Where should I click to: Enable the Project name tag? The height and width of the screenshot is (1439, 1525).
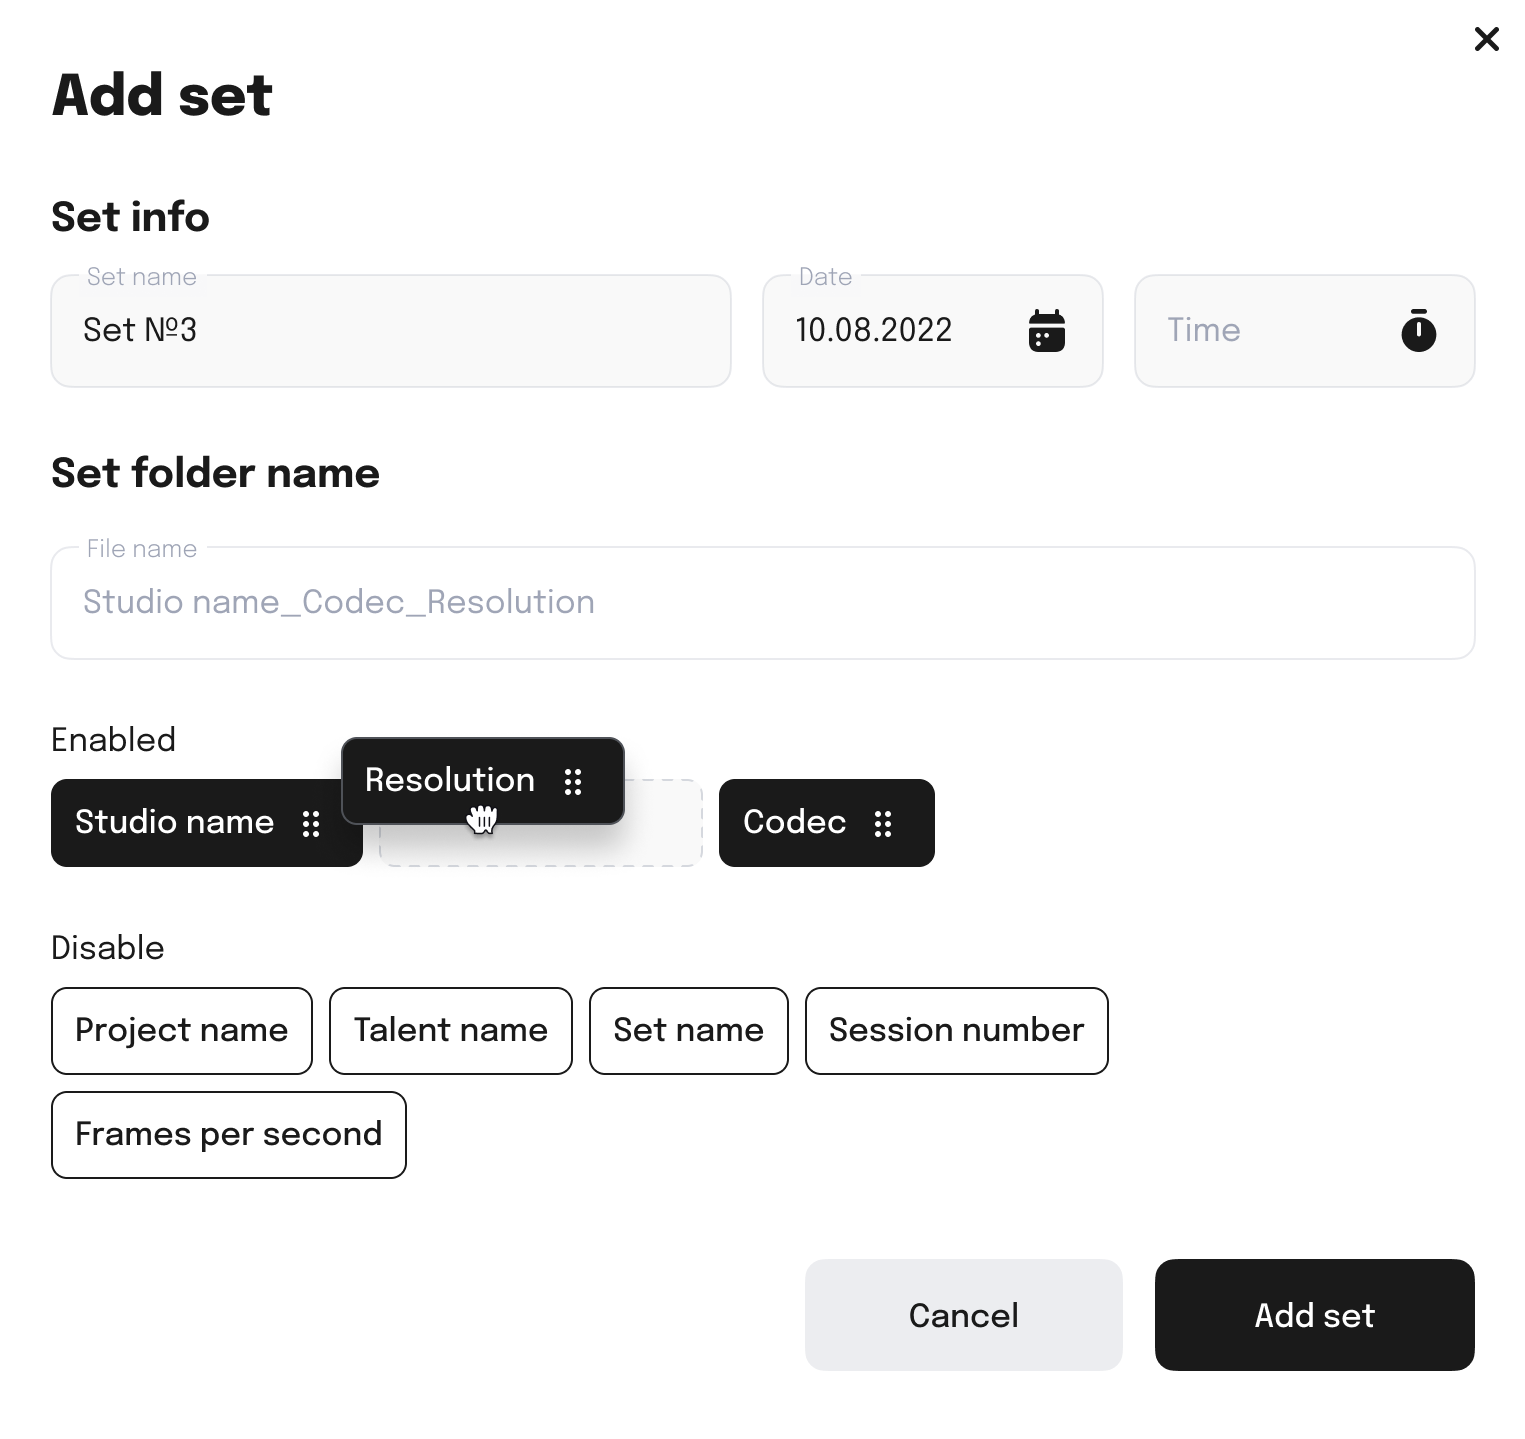[x=182, y=1031]
